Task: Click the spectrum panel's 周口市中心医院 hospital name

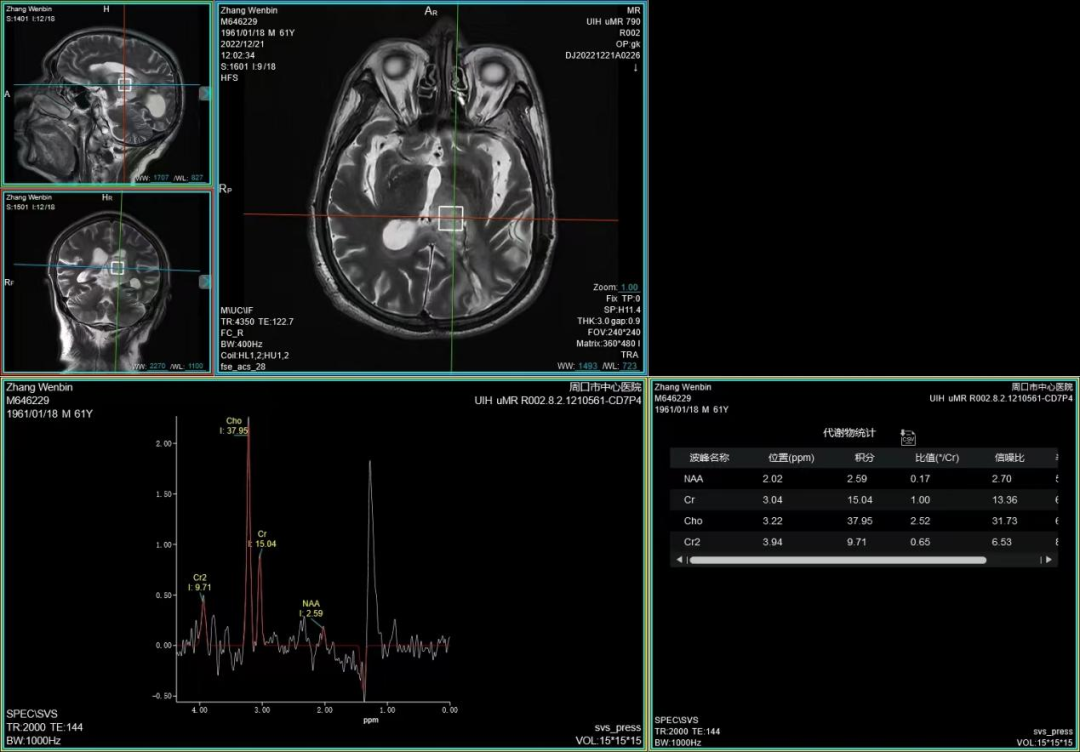Action: (605, 388)
